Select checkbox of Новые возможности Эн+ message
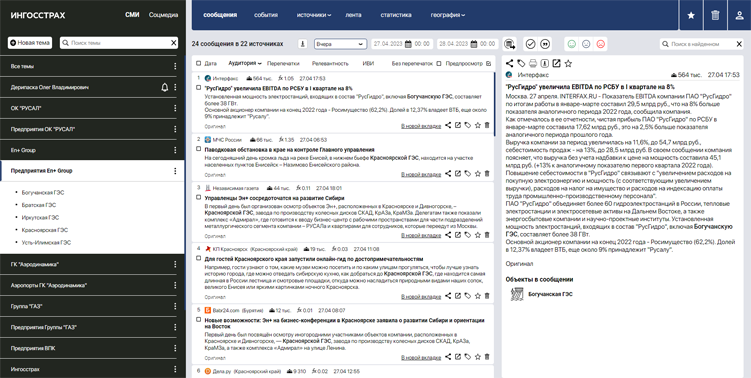Viewport: 751px width, 378px height. pyautogui.click(x=199, y=320)
